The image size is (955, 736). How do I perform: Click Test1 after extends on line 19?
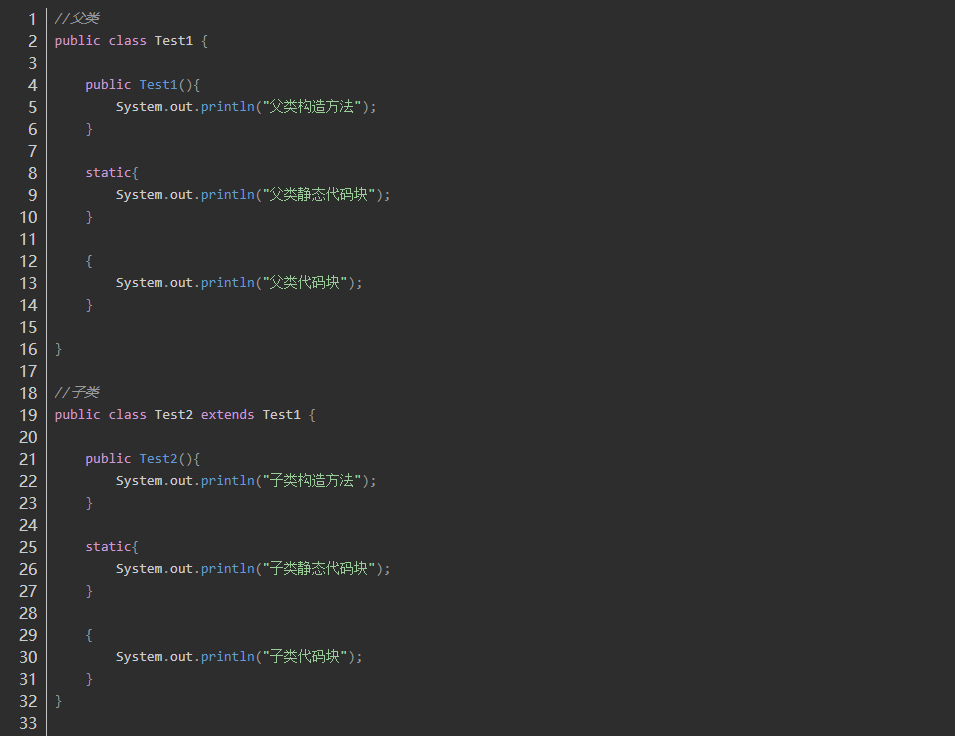click(x=281, y=415)
